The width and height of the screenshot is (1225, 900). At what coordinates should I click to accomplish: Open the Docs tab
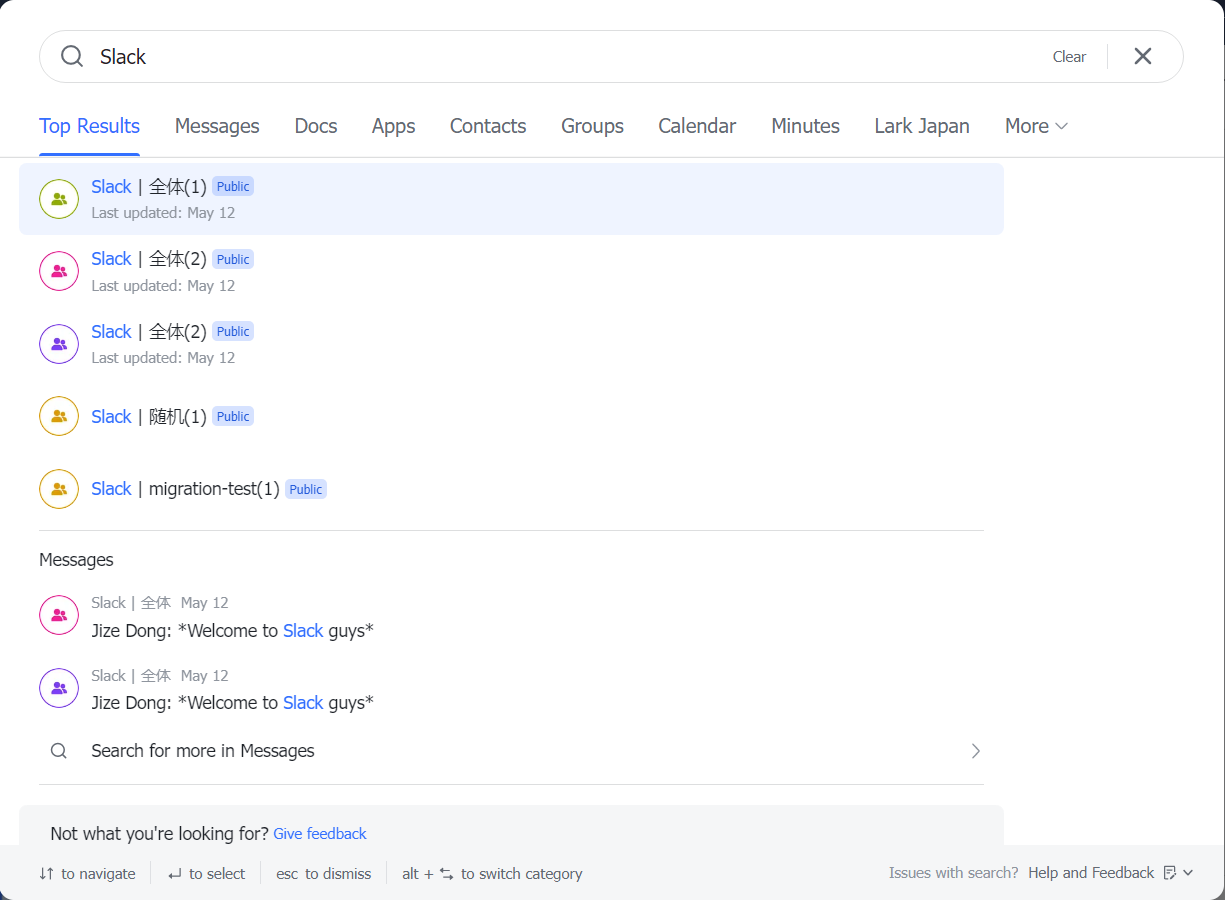(x=316, y=126)
